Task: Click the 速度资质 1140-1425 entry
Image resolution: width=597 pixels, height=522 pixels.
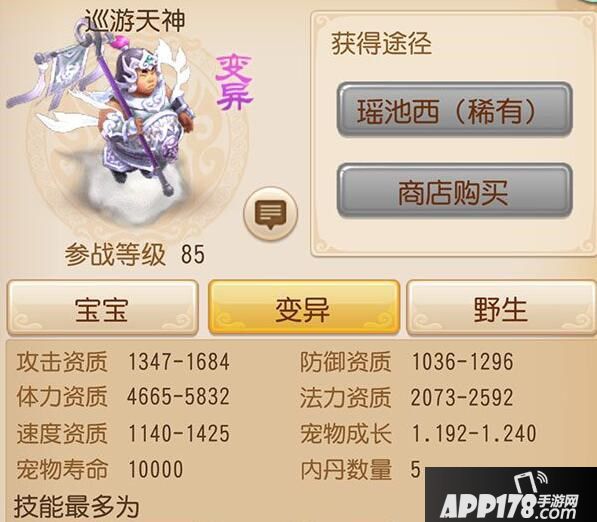Action: click(x=123, y=433)
